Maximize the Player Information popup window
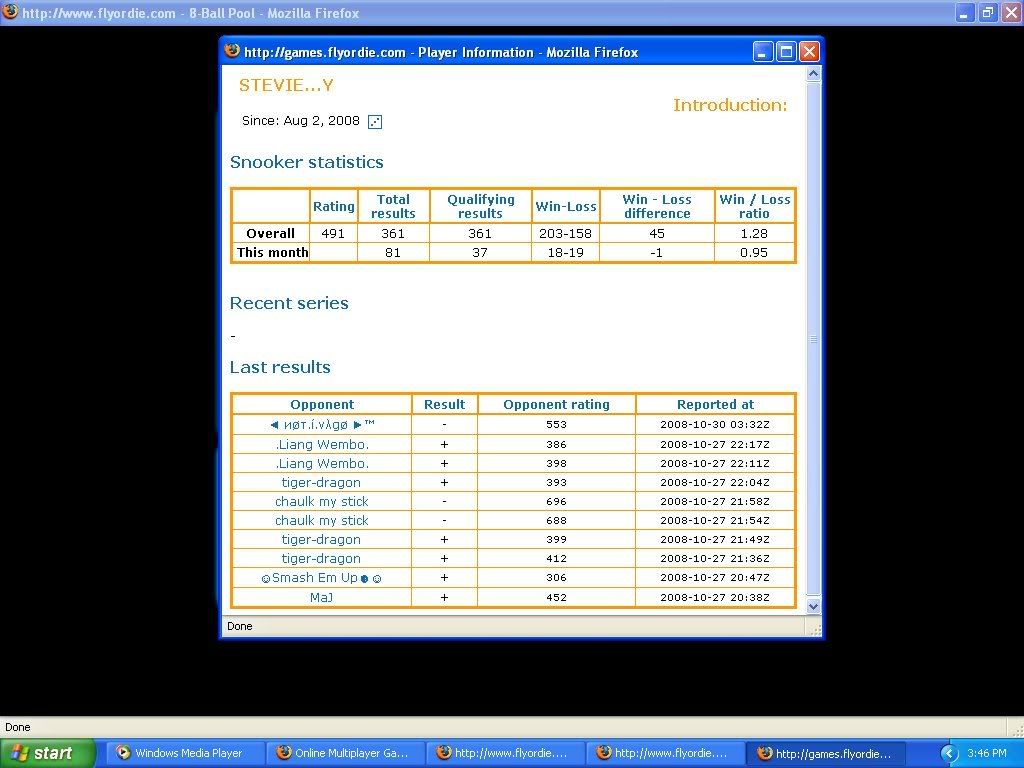Viewport: 1024px width, 768px height. click(786, 52)
